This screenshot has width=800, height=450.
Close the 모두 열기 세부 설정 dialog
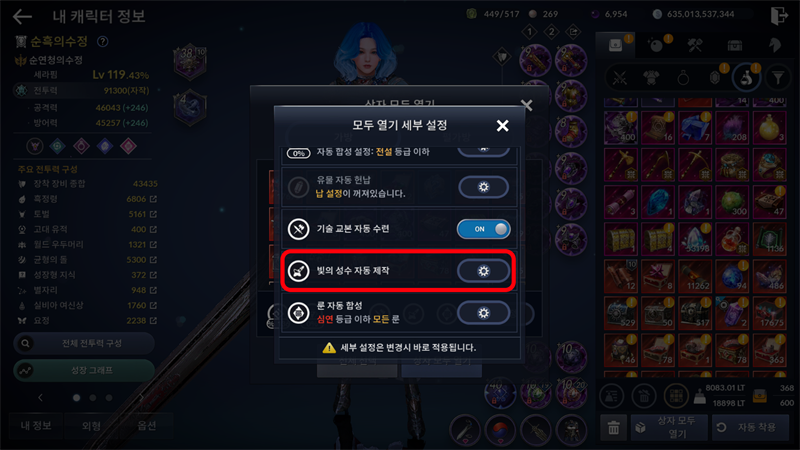pyautogui.click(x=503, y=126)
